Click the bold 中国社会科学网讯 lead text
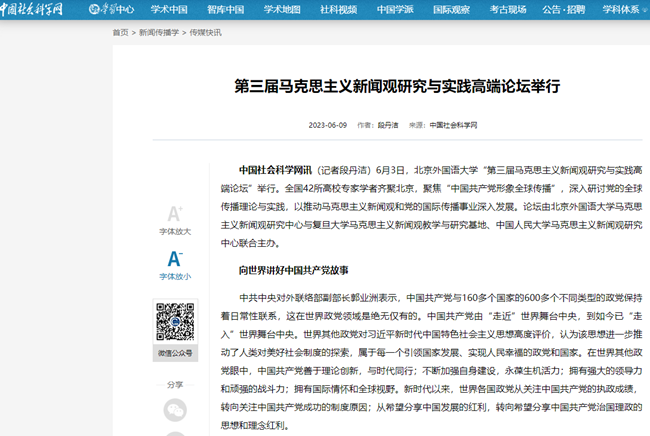 point(275,170)
